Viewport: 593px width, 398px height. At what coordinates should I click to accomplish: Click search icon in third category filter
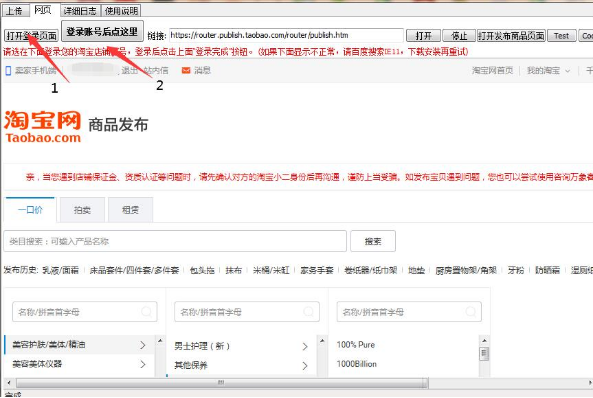pyautogui.click(x=471, y=312)
